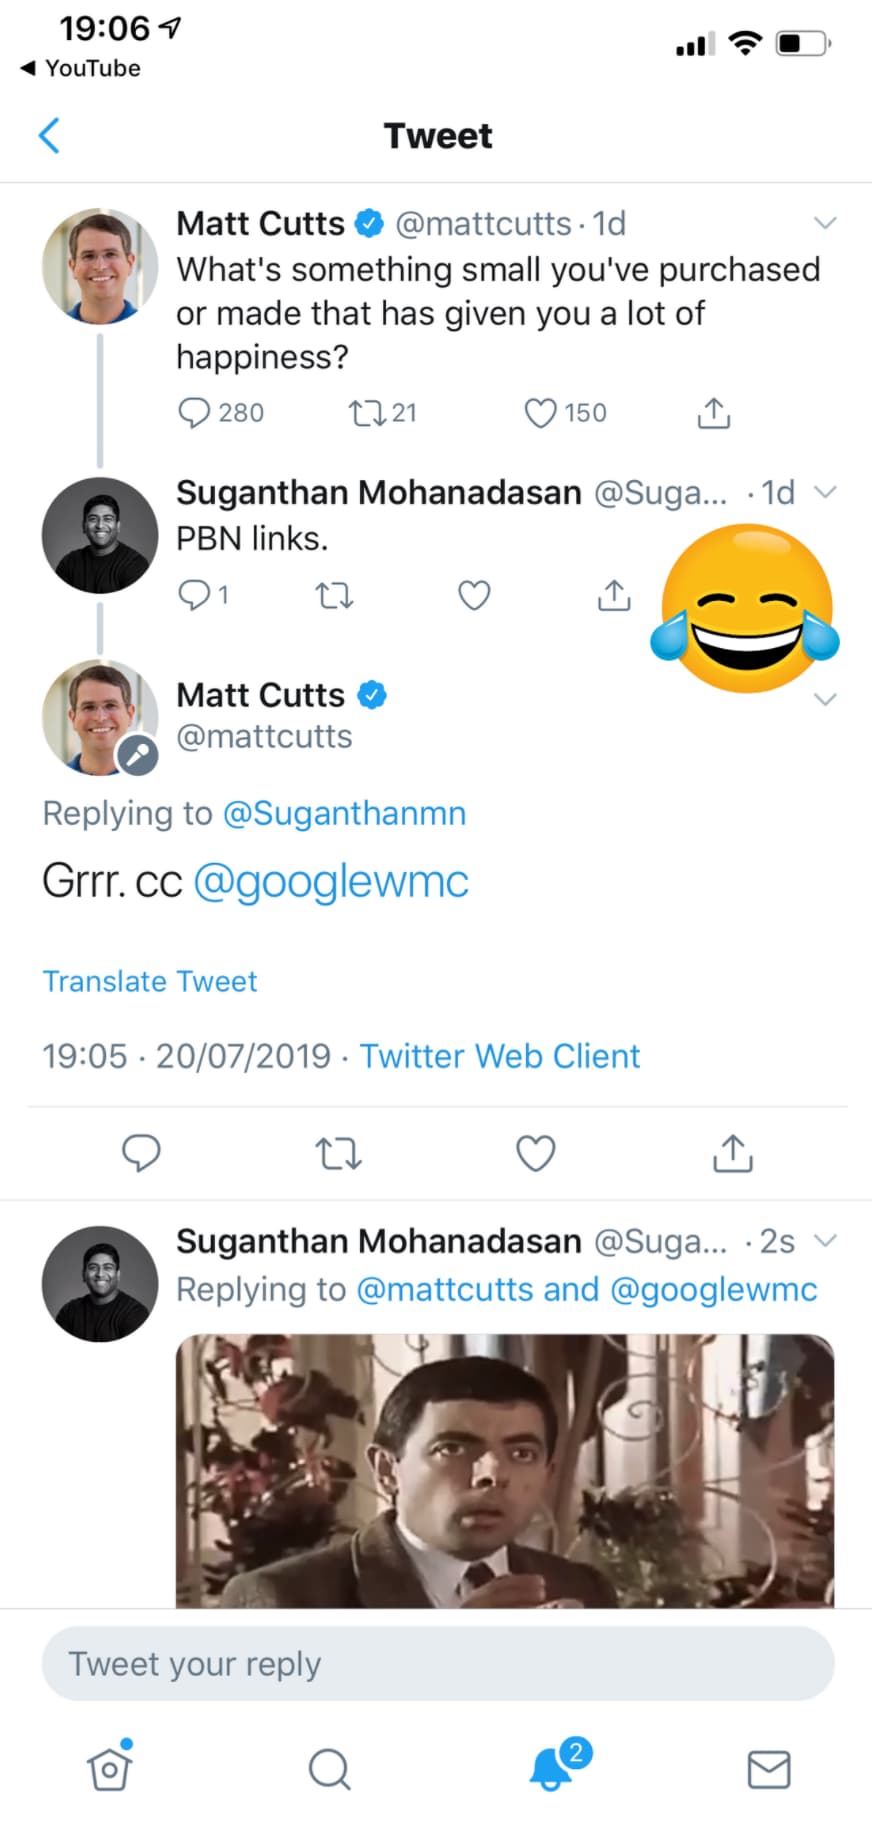Expand chevron menu on 'PBN links.' tweet

click(x=825, y=492)
